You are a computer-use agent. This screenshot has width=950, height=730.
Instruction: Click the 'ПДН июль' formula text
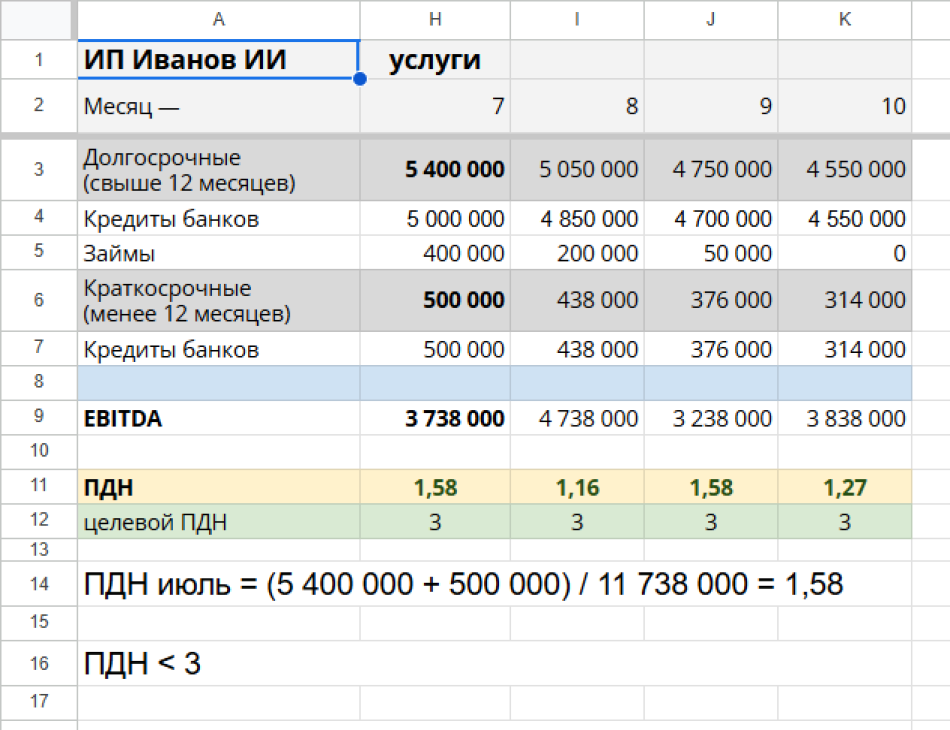[464, 584]
